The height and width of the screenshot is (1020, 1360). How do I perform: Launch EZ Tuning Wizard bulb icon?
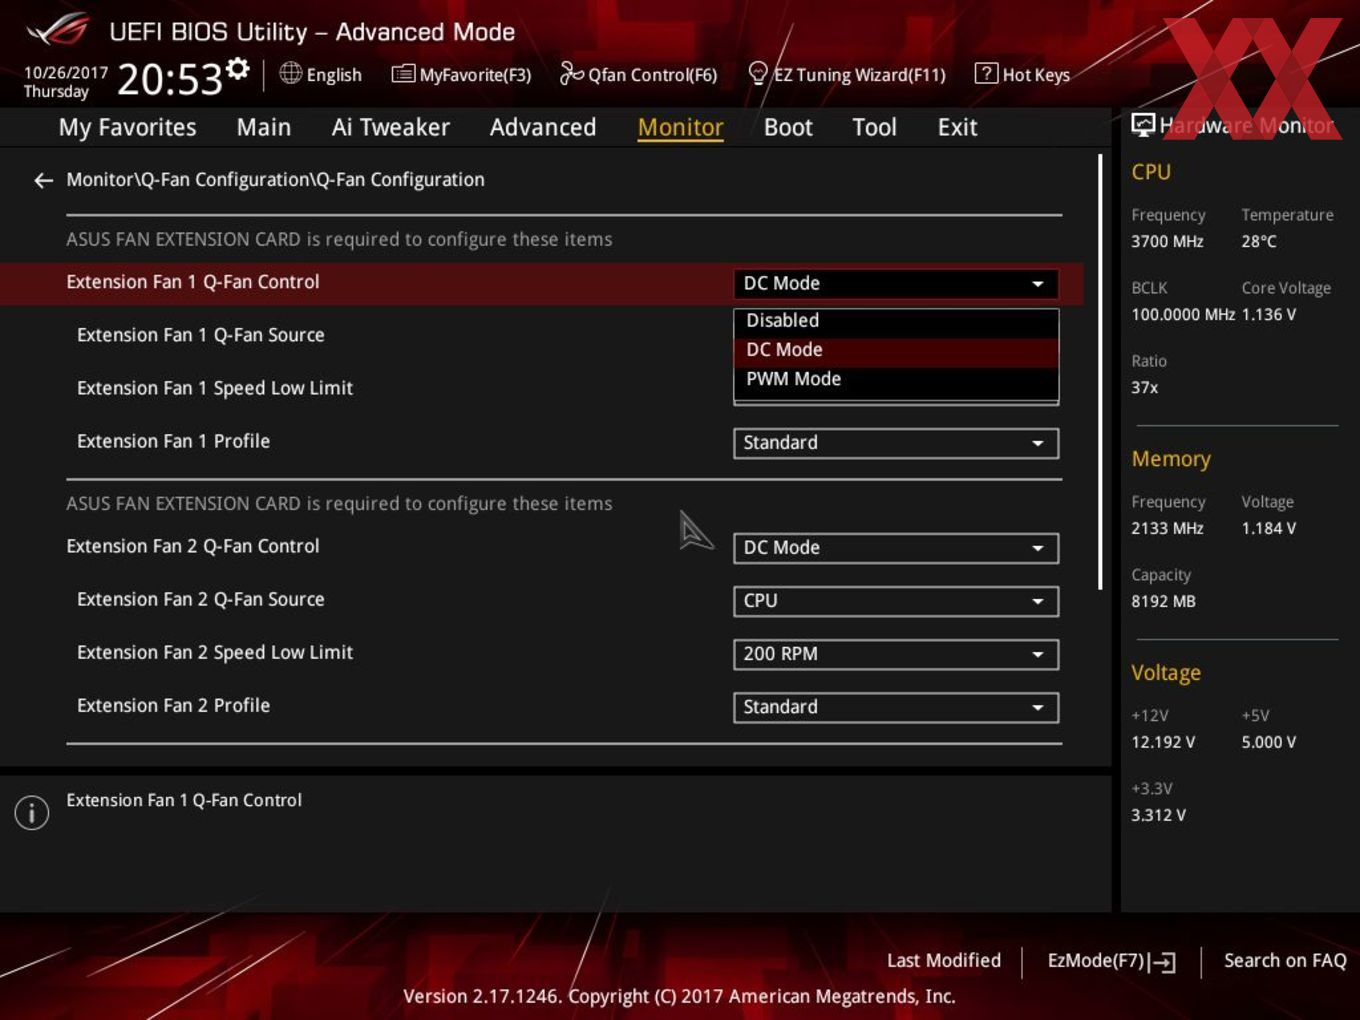point(758,73)
